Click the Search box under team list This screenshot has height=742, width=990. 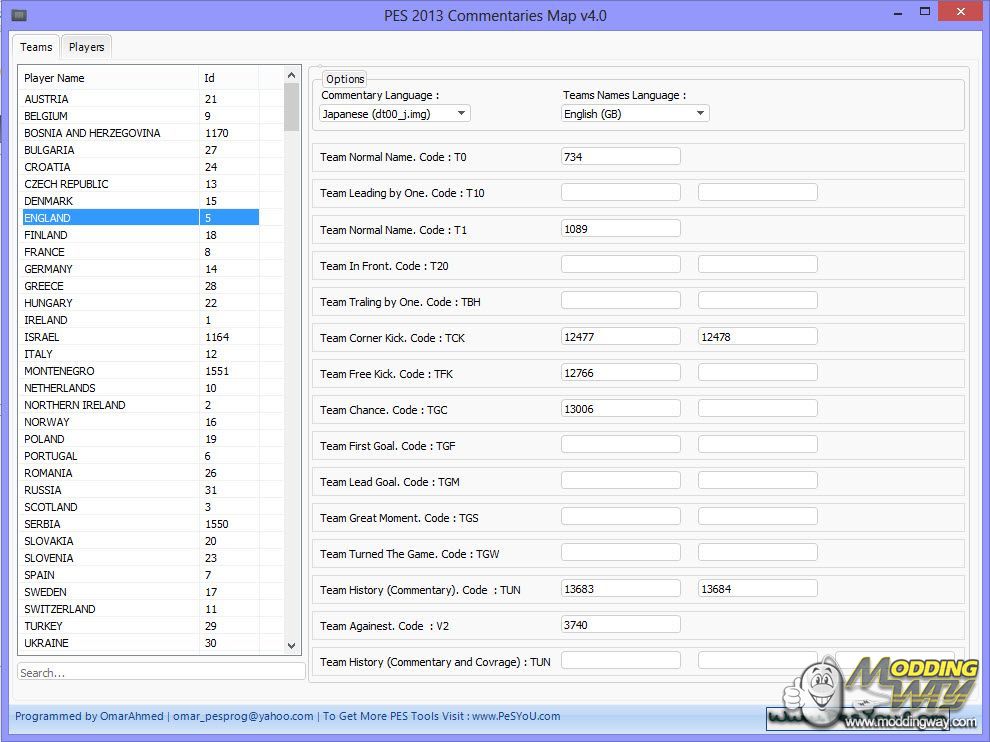pyautogui.click(x=161, y=672)
